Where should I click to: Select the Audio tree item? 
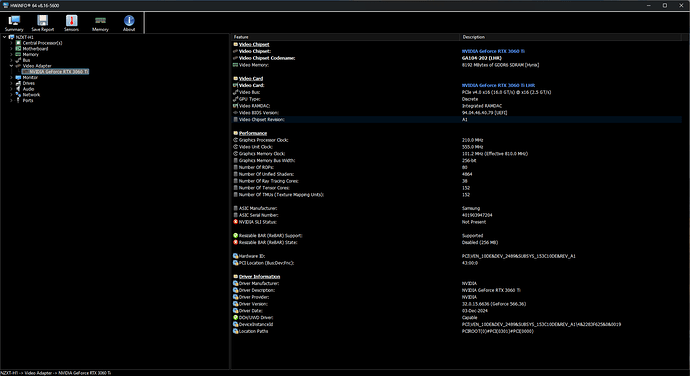[x=28, y=89]
